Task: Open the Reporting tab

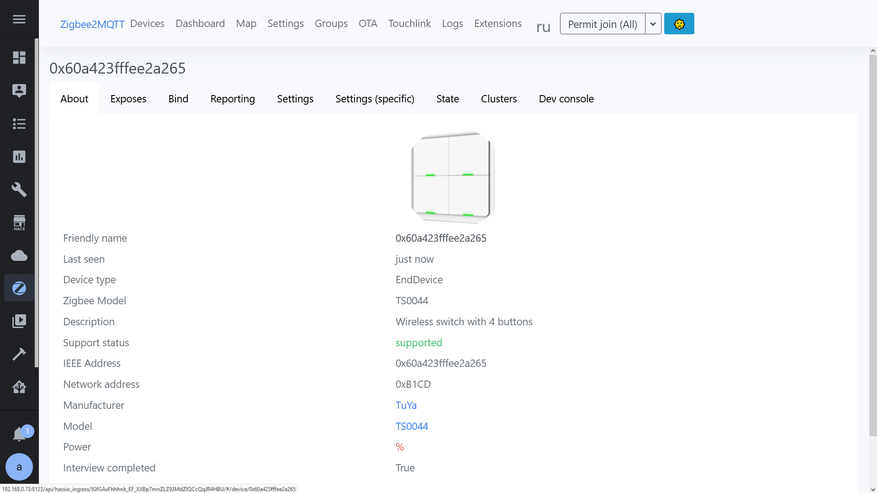Action: tap(232, 99)
